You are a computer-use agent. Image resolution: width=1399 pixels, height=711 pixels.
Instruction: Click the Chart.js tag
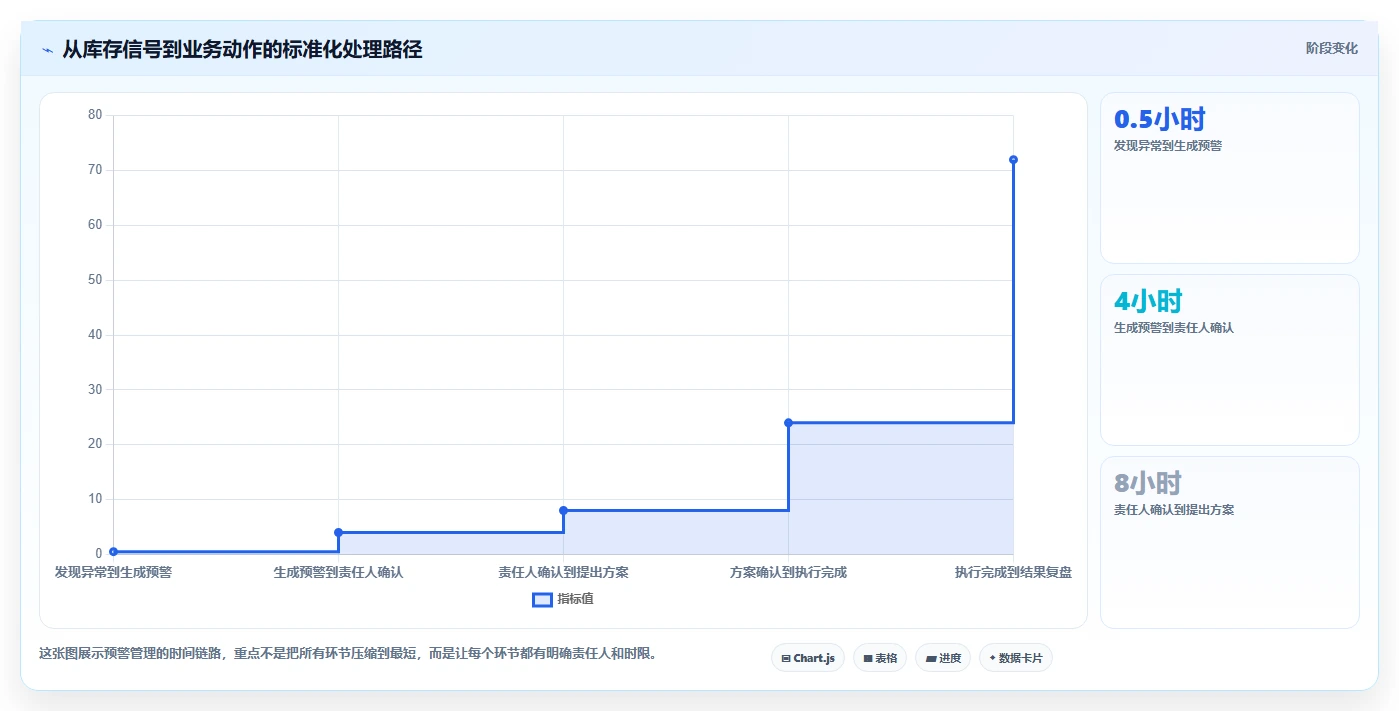point(808,658)
